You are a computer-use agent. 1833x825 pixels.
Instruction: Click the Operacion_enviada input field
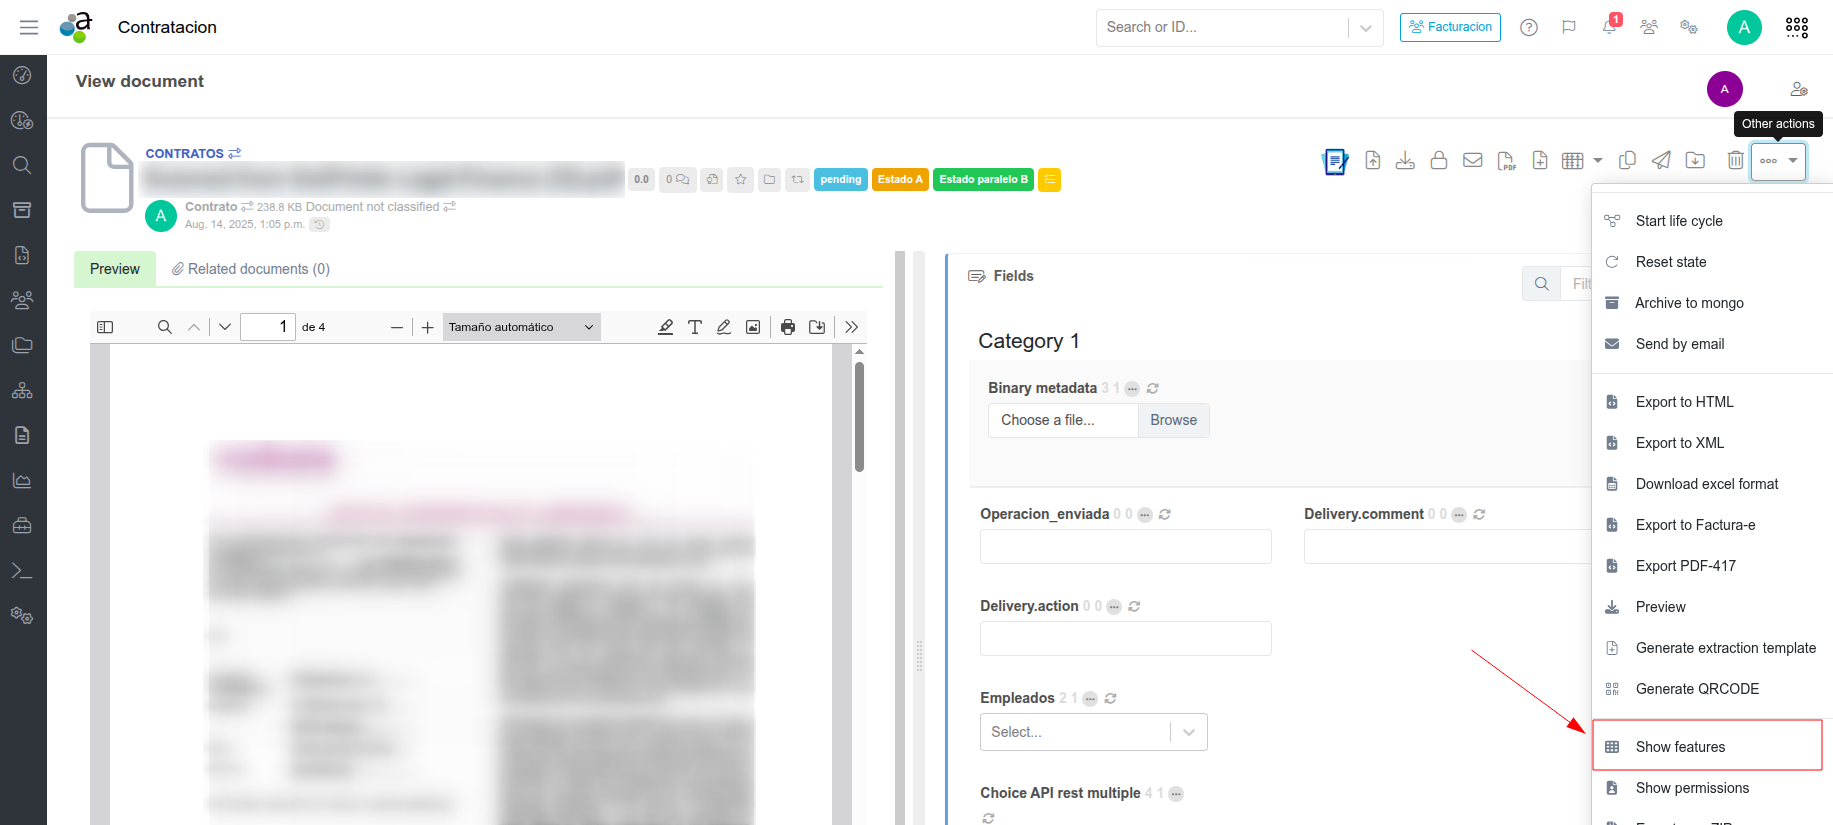tap(1125, 547)
